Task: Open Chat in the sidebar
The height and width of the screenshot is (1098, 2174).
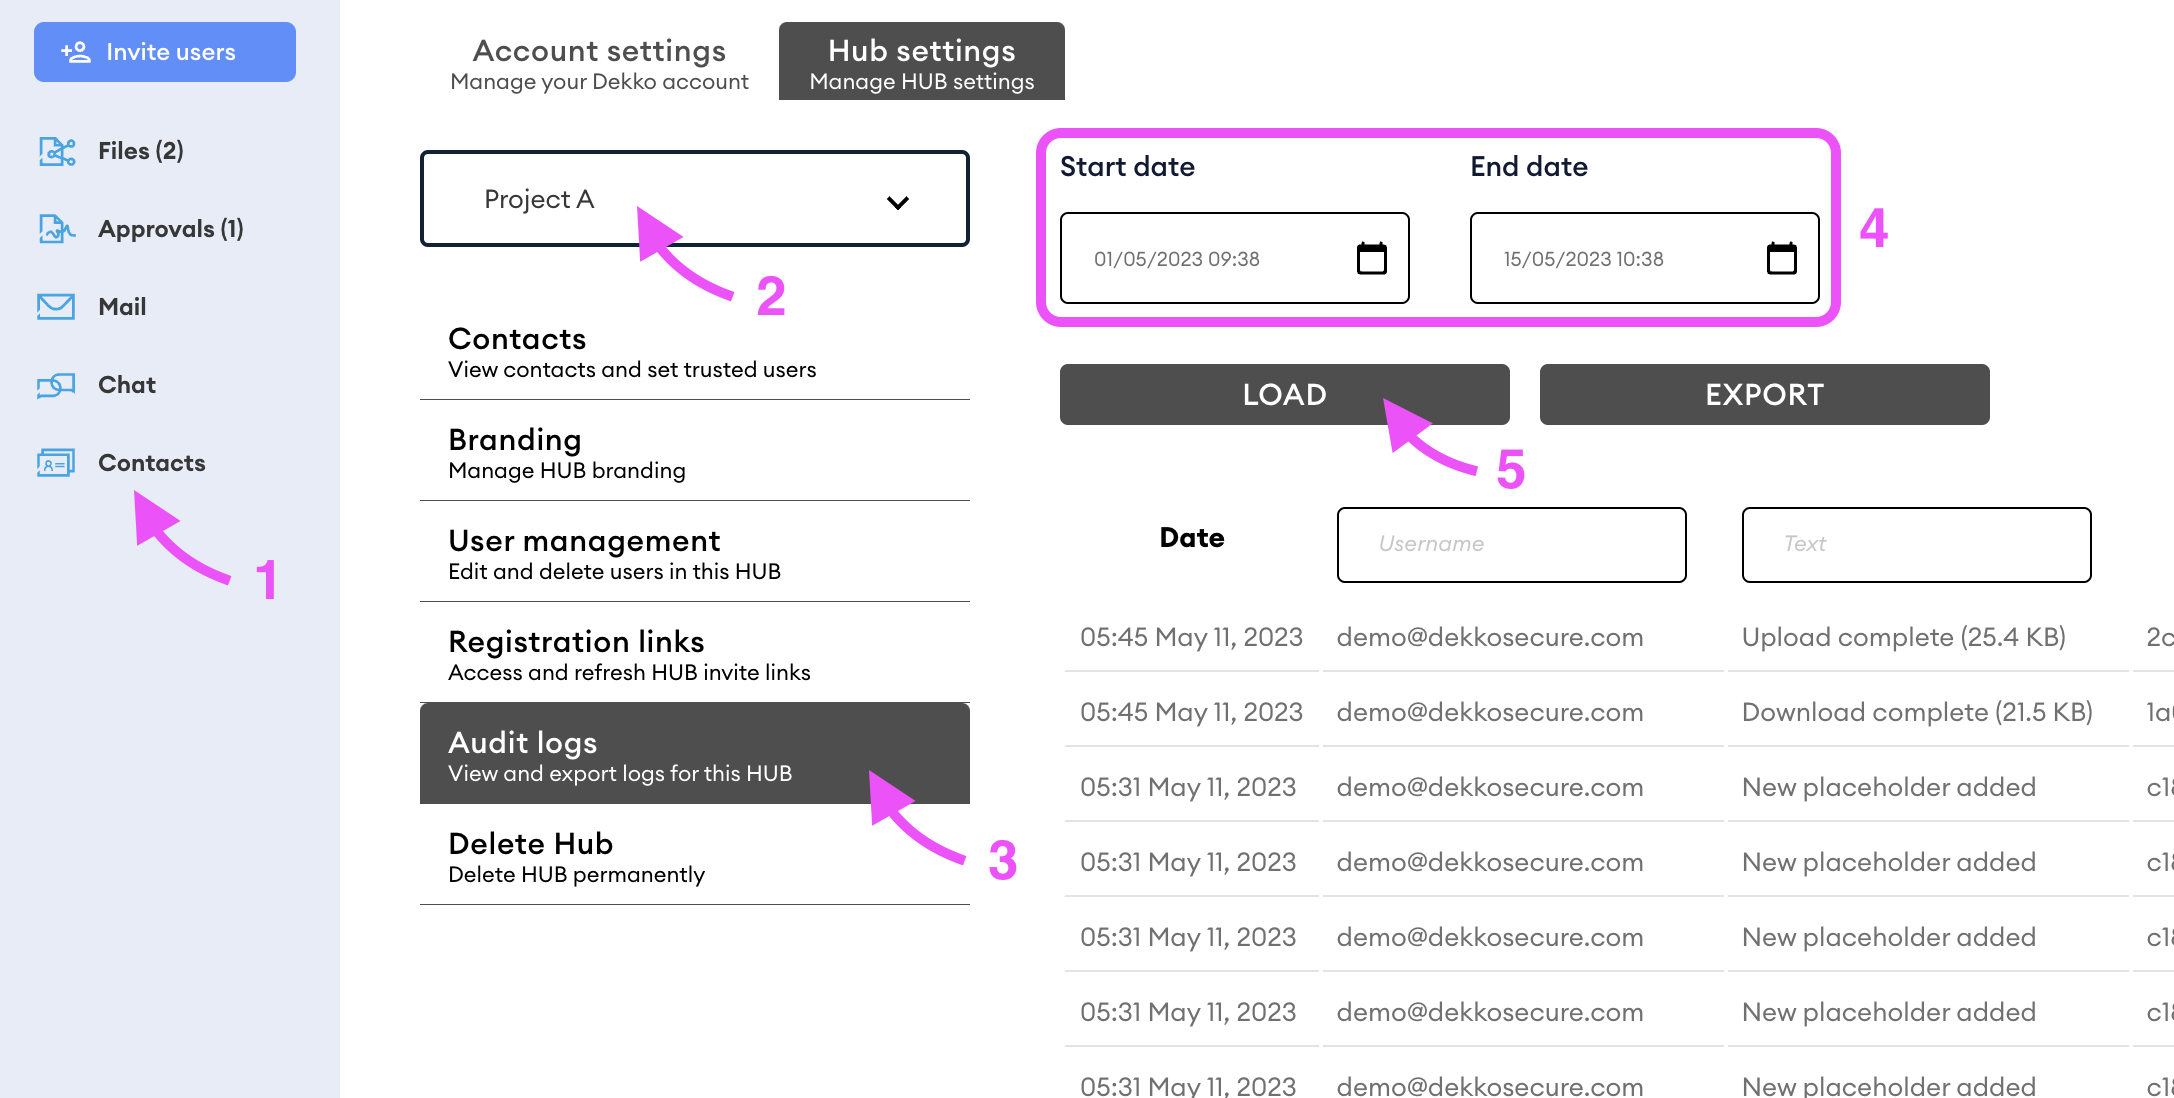Action: (127, 385)
